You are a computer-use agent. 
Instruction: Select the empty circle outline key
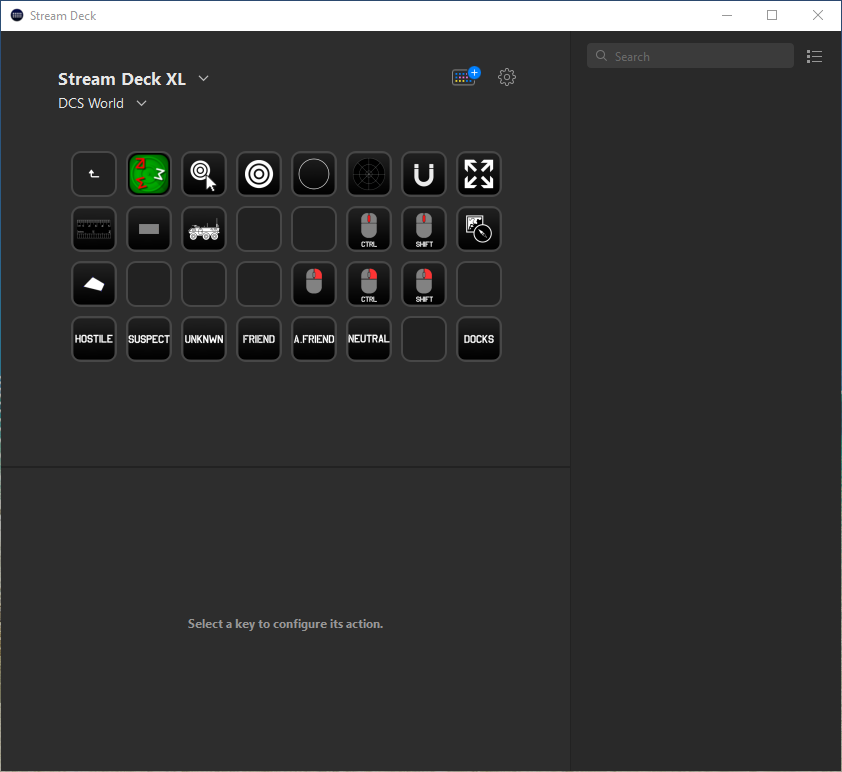click(314, 174)
